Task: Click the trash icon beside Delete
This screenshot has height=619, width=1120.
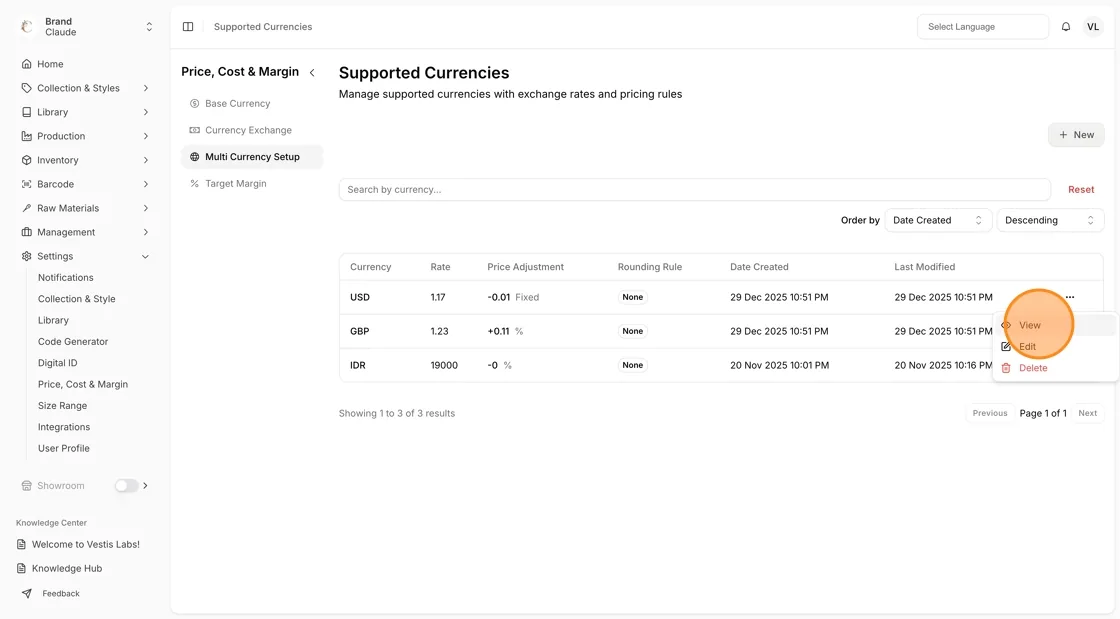Action: [x=1006, y=368]
